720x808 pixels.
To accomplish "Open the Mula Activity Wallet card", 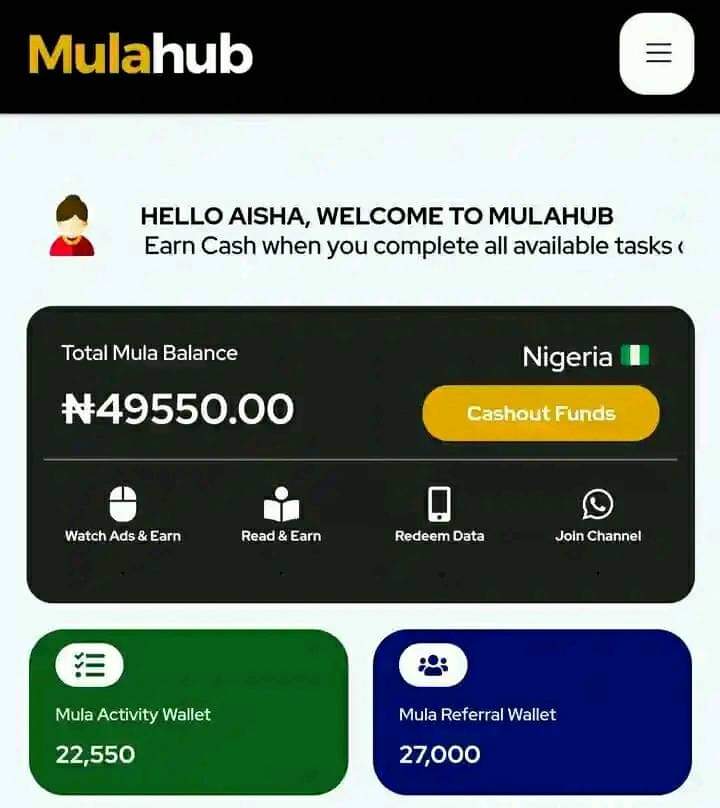I will (x=189, y=712).
